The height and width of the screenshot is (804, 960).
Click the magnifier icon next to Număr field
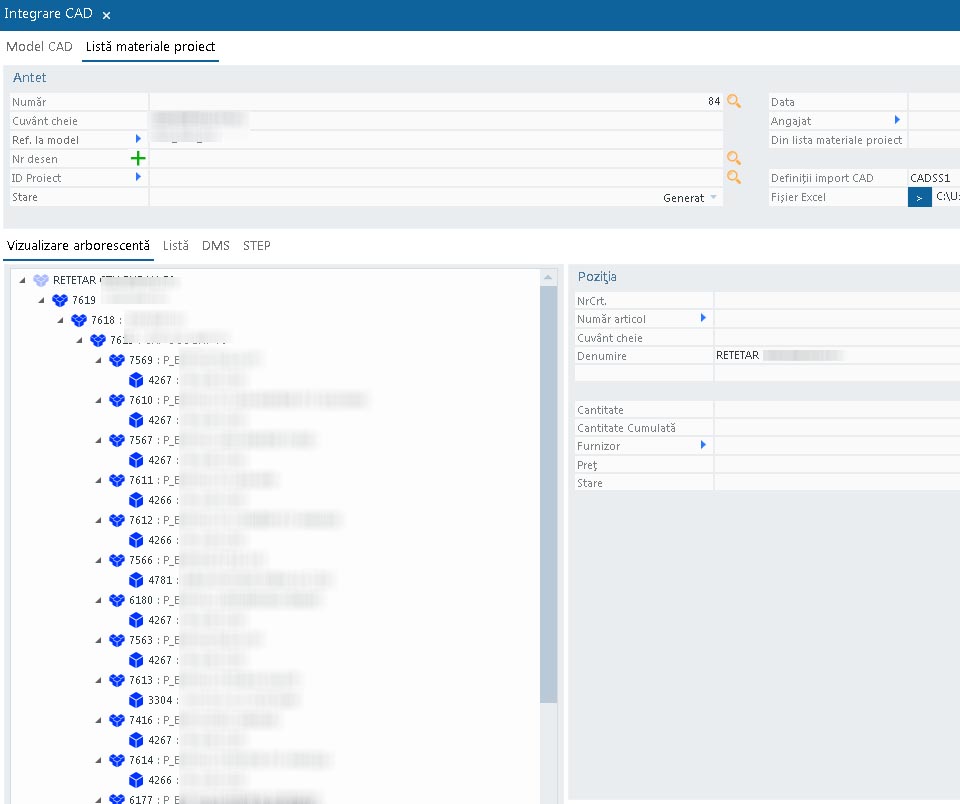pos(734,101)
